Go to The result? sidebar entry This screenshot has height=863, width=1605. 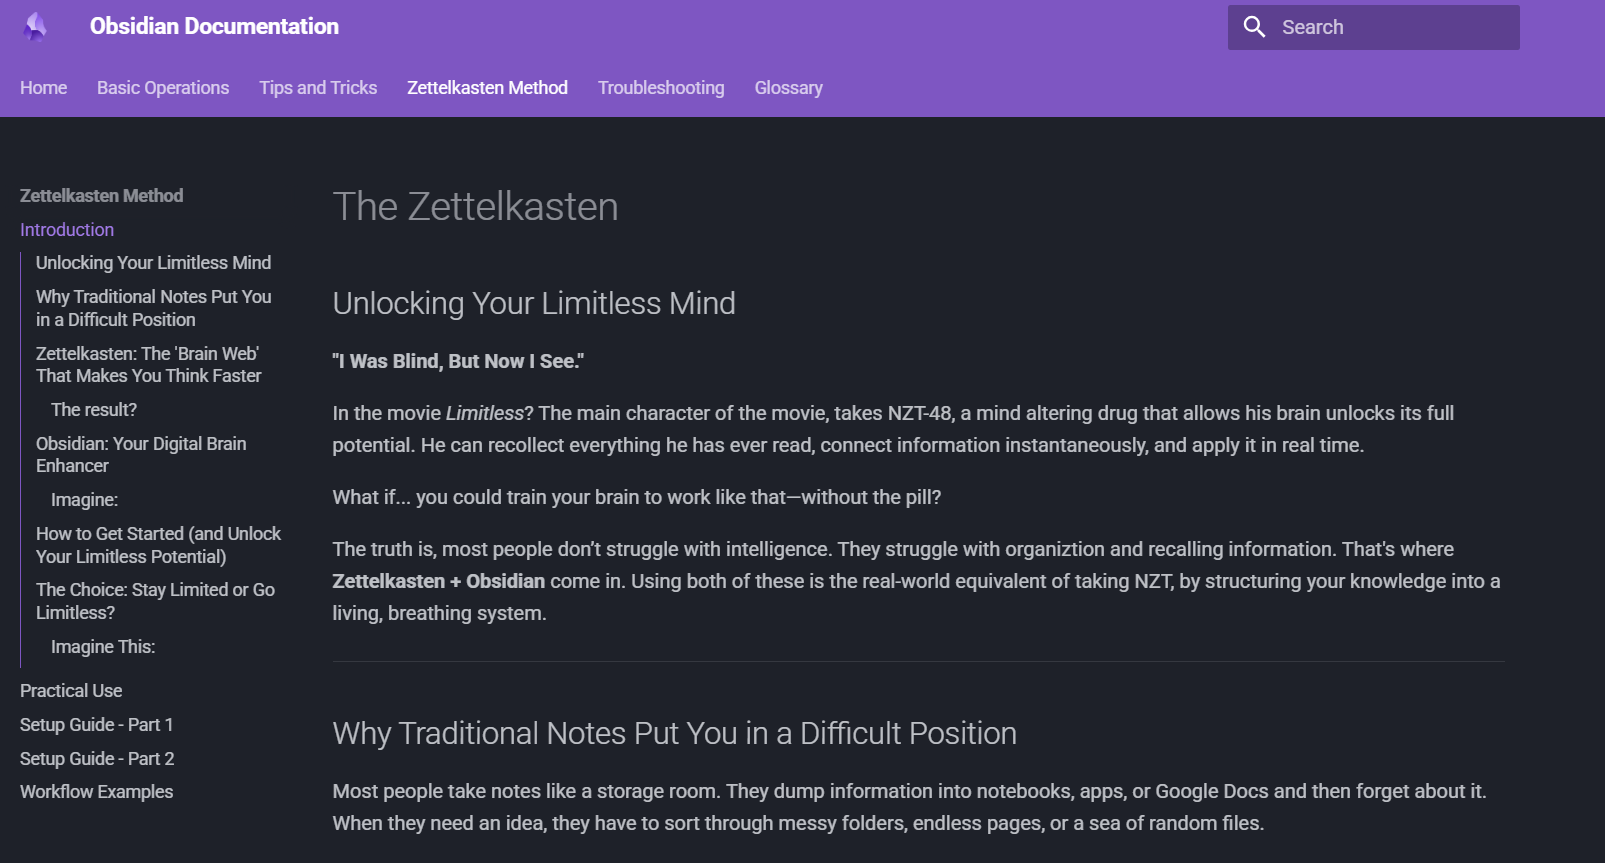point(94,410)
